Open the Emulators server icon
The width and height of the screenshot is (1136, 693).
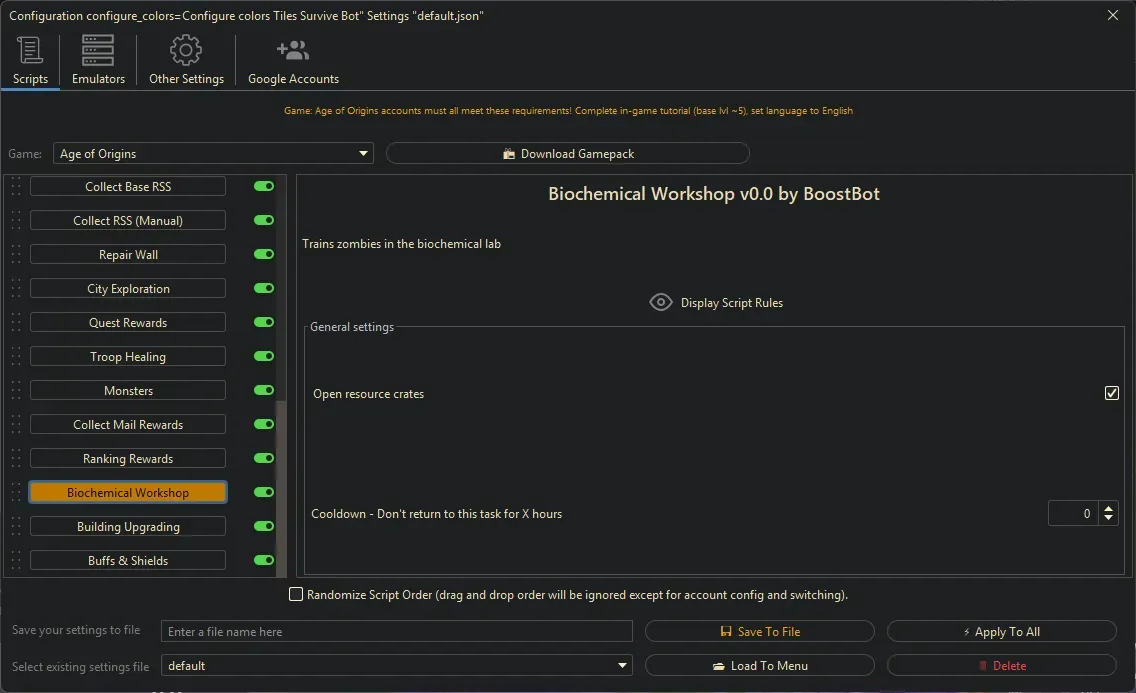point(98,50)
